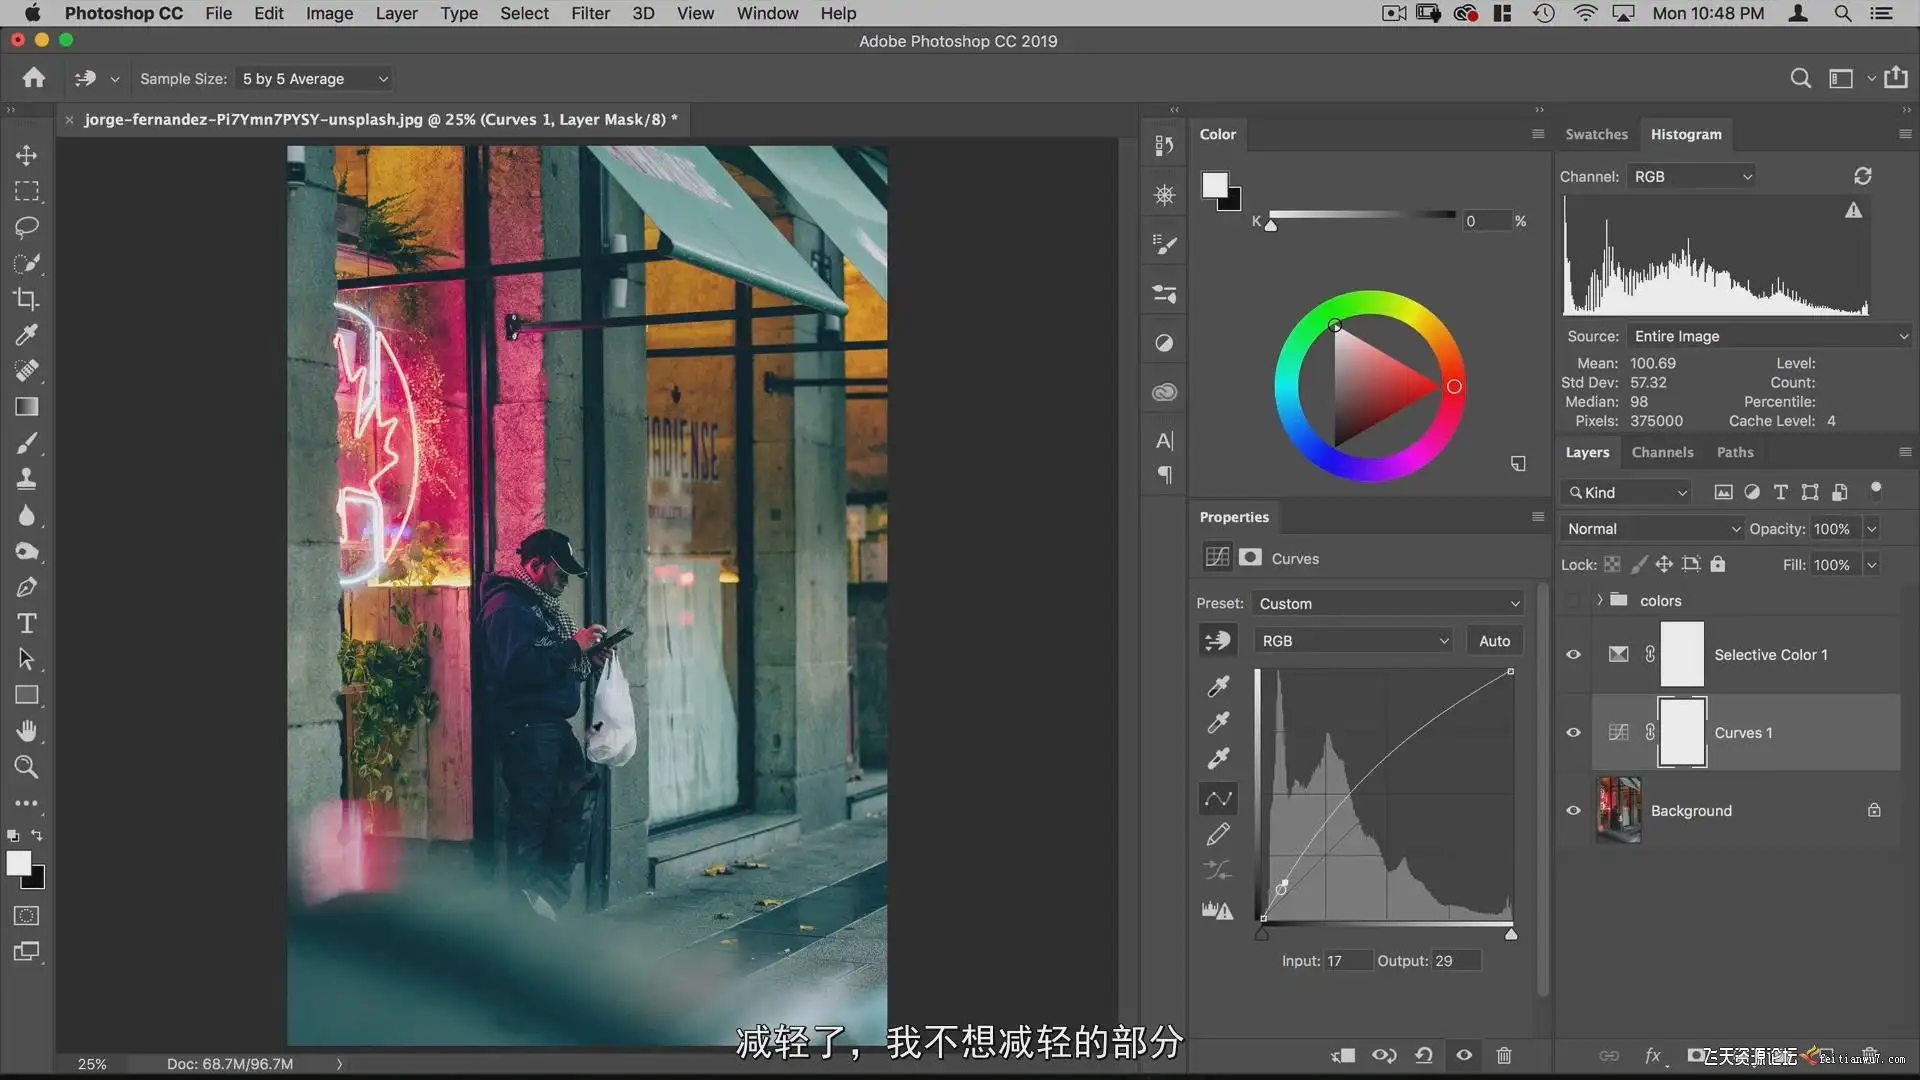The image size is (1920, 1080).
Task: Select the Crop tool
Action: point(27,299)
